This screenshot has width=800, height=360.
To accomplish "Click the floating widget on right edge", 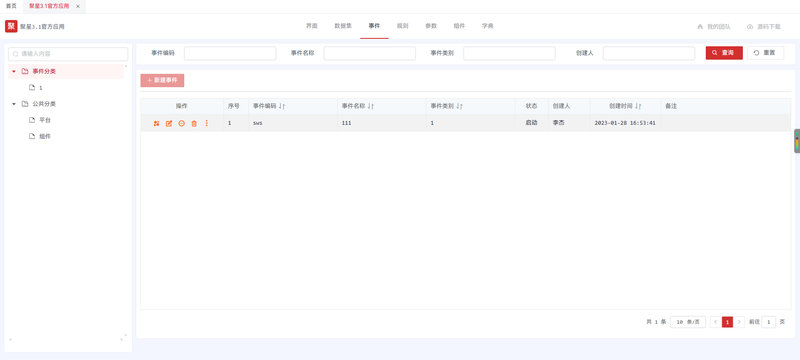I will (x=797, y=141).
